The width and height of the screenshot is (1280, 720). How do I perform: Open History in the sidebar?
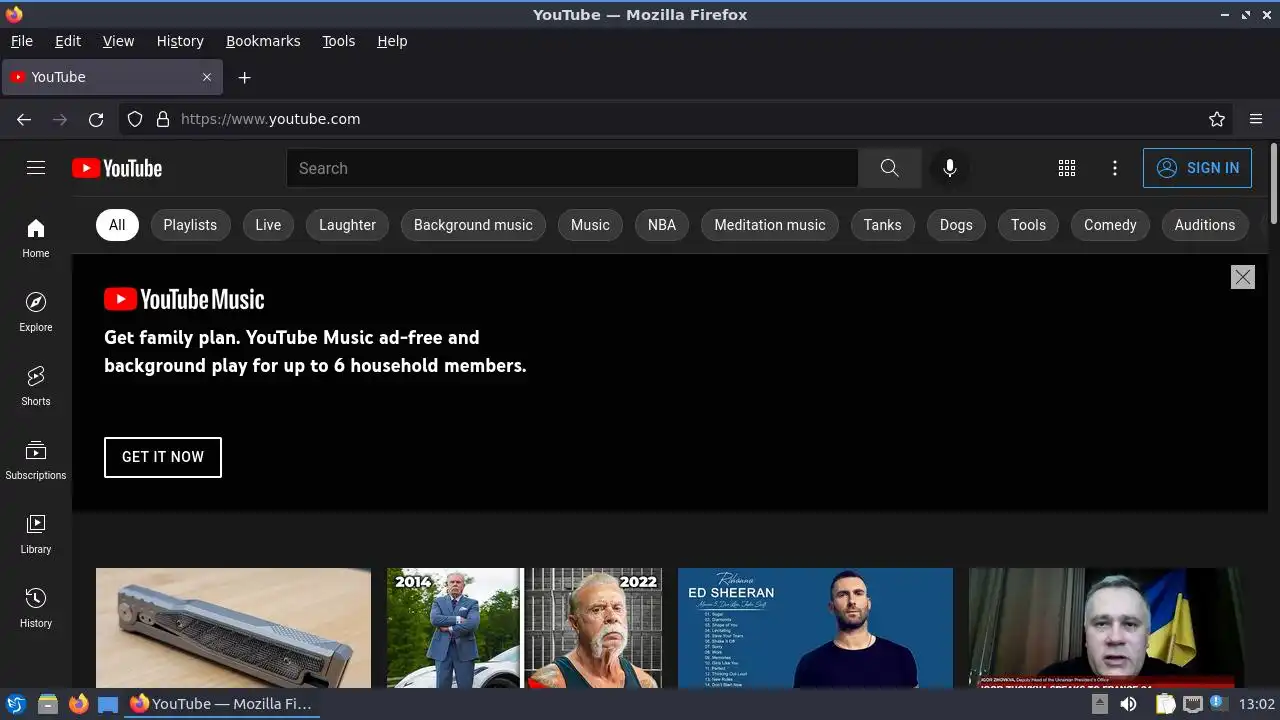click(x=36, y=608)
